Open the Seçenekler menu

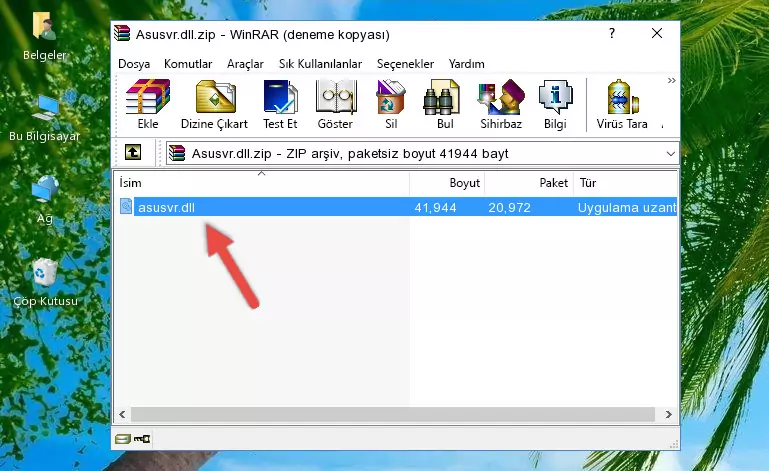pos(405,64)
